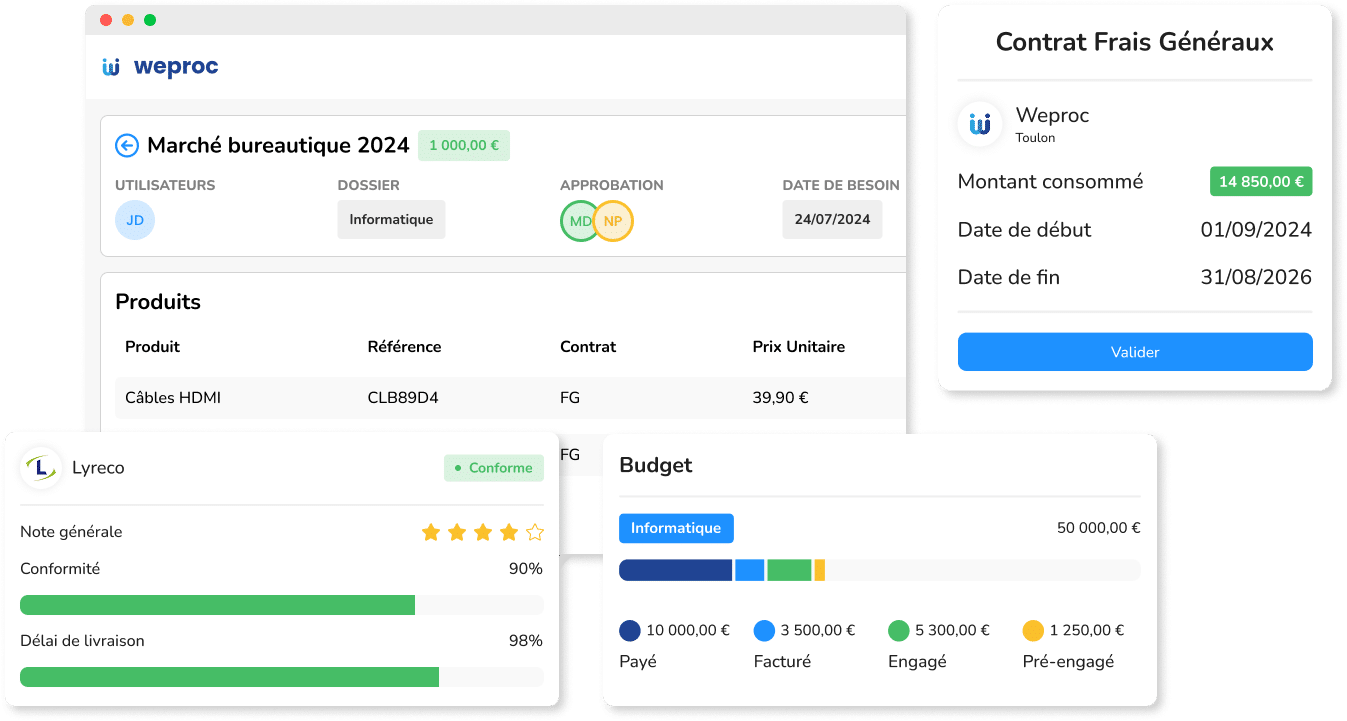Click the Référence column header
The height and width of the screenshot is (721, 1347).
click(x=405, y=347)
